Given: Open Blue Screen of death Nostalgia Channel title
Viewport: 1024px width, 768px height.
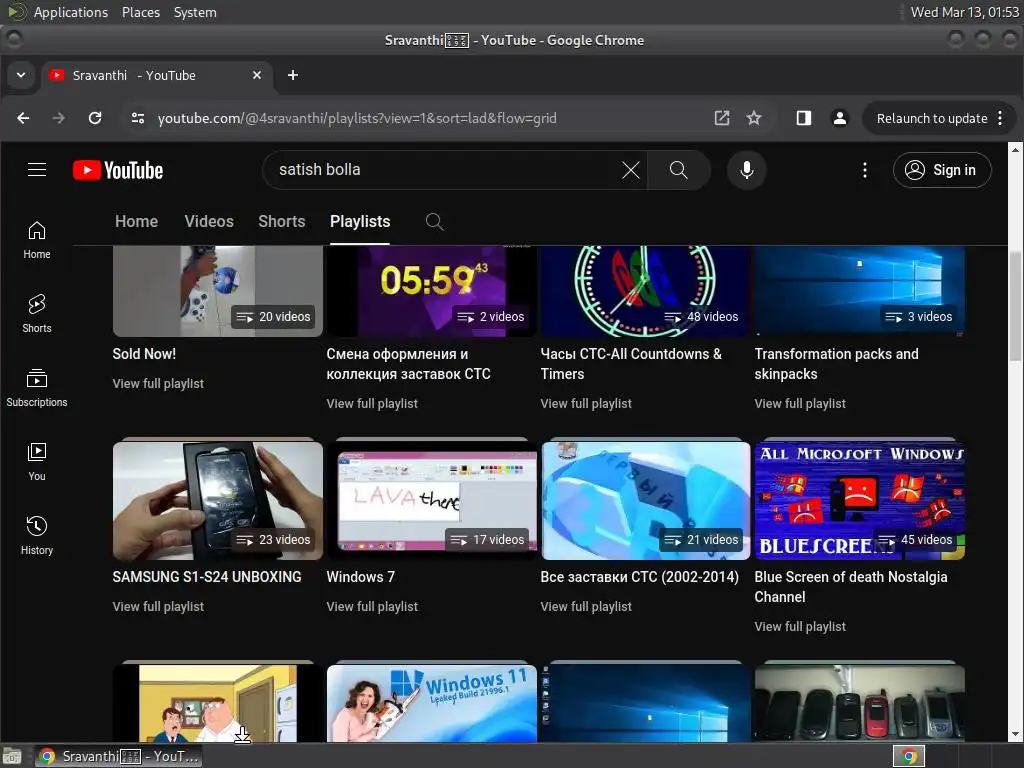Looking at the screenshot, I should click(x=851, y=586).
